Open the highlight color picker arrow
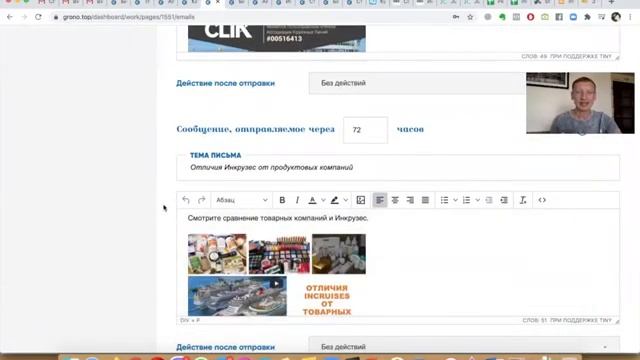Viewport: 640px width, 360px height. click(346, 200)
